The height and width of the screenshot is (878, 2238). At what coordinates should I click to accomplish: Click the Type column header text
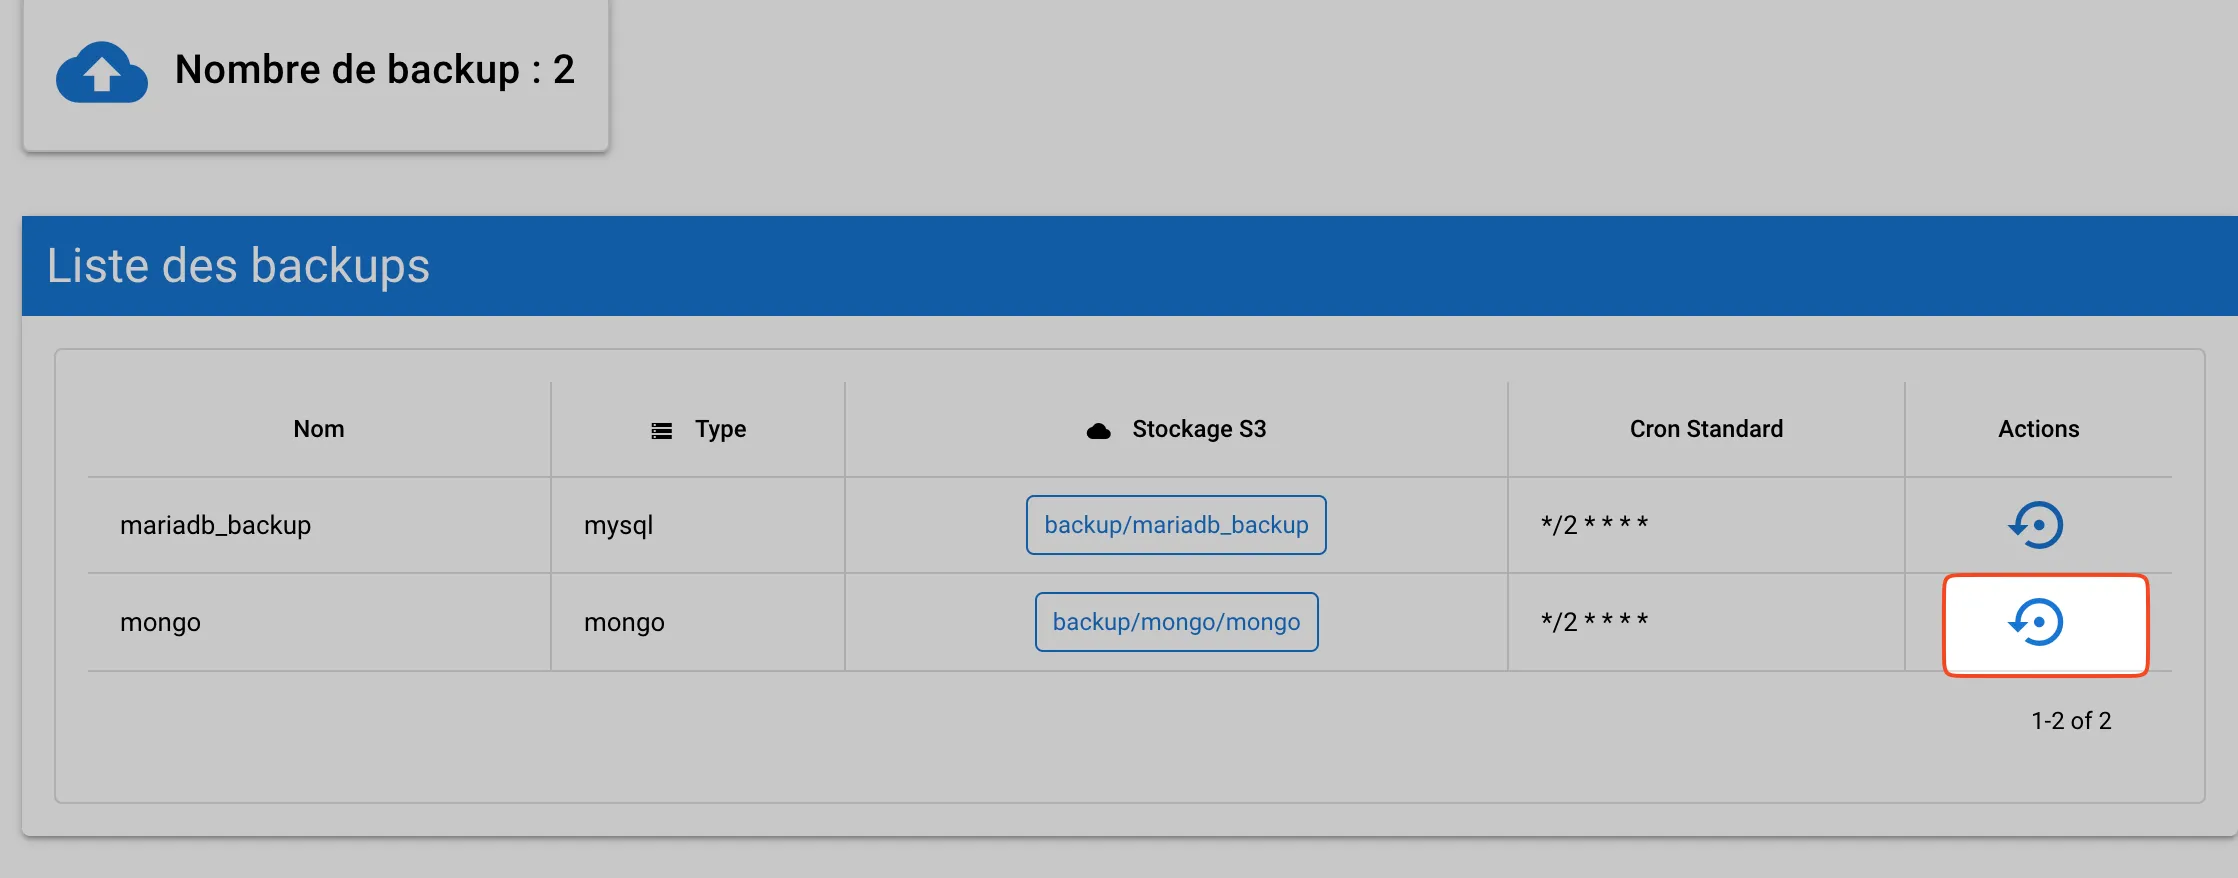[x=721, y=429]
